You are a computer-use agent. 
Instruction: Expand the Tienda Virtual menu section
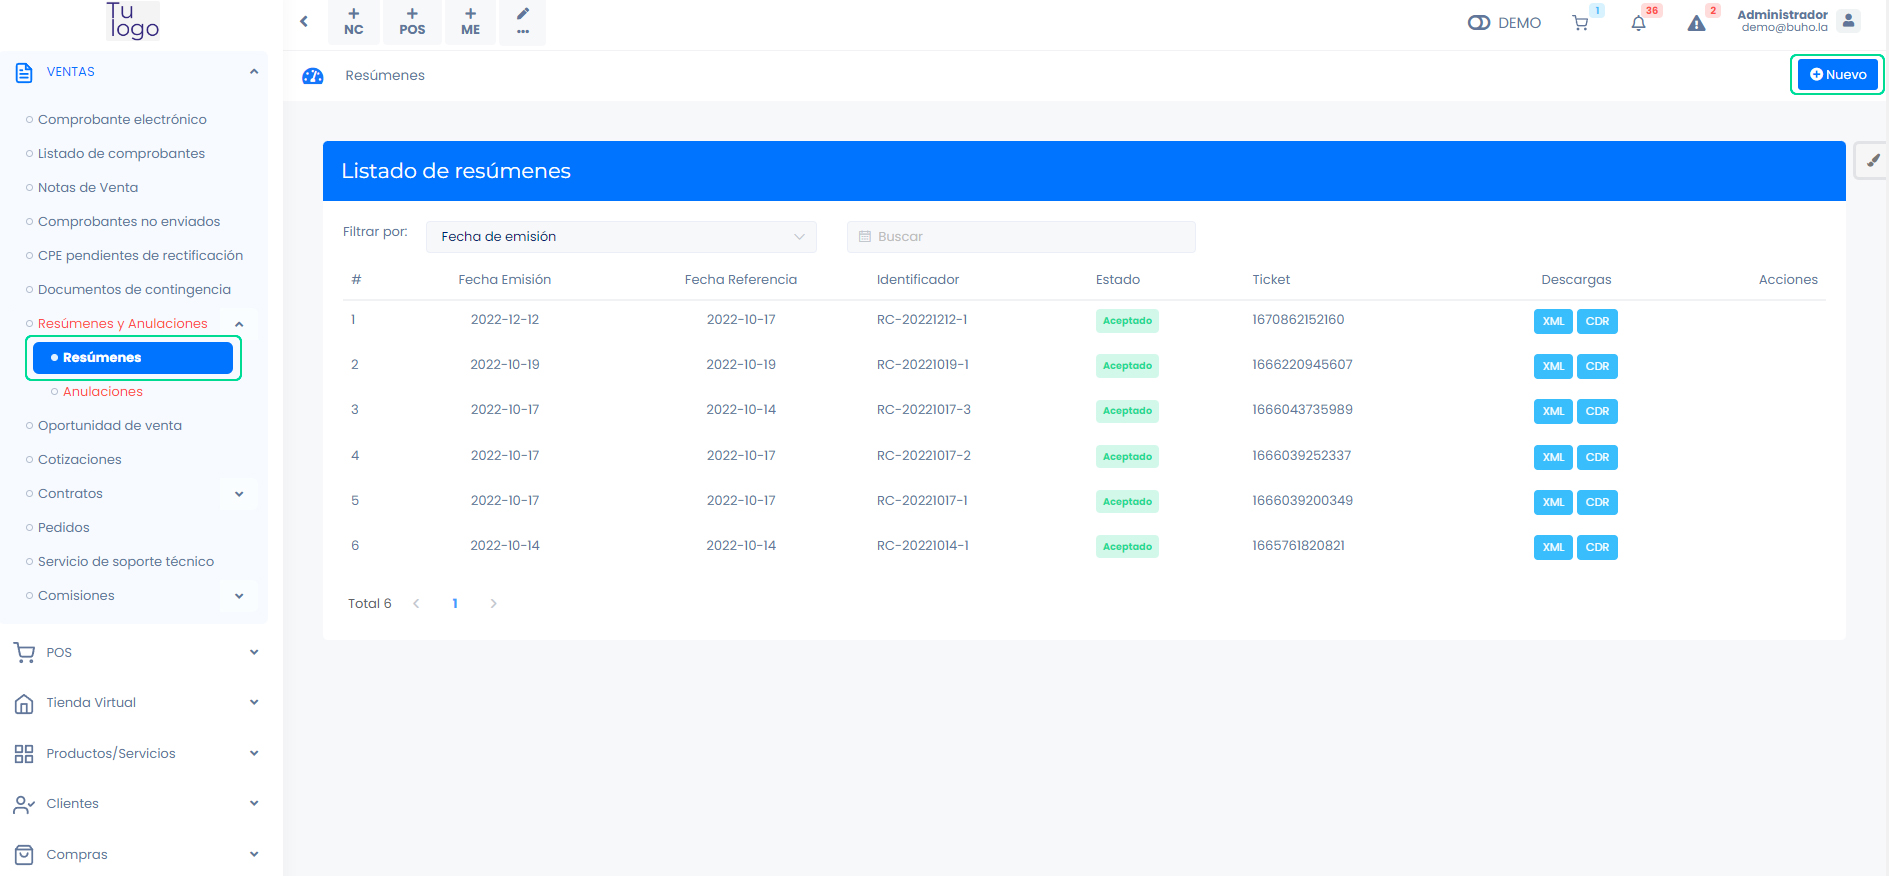coord(254,703)
